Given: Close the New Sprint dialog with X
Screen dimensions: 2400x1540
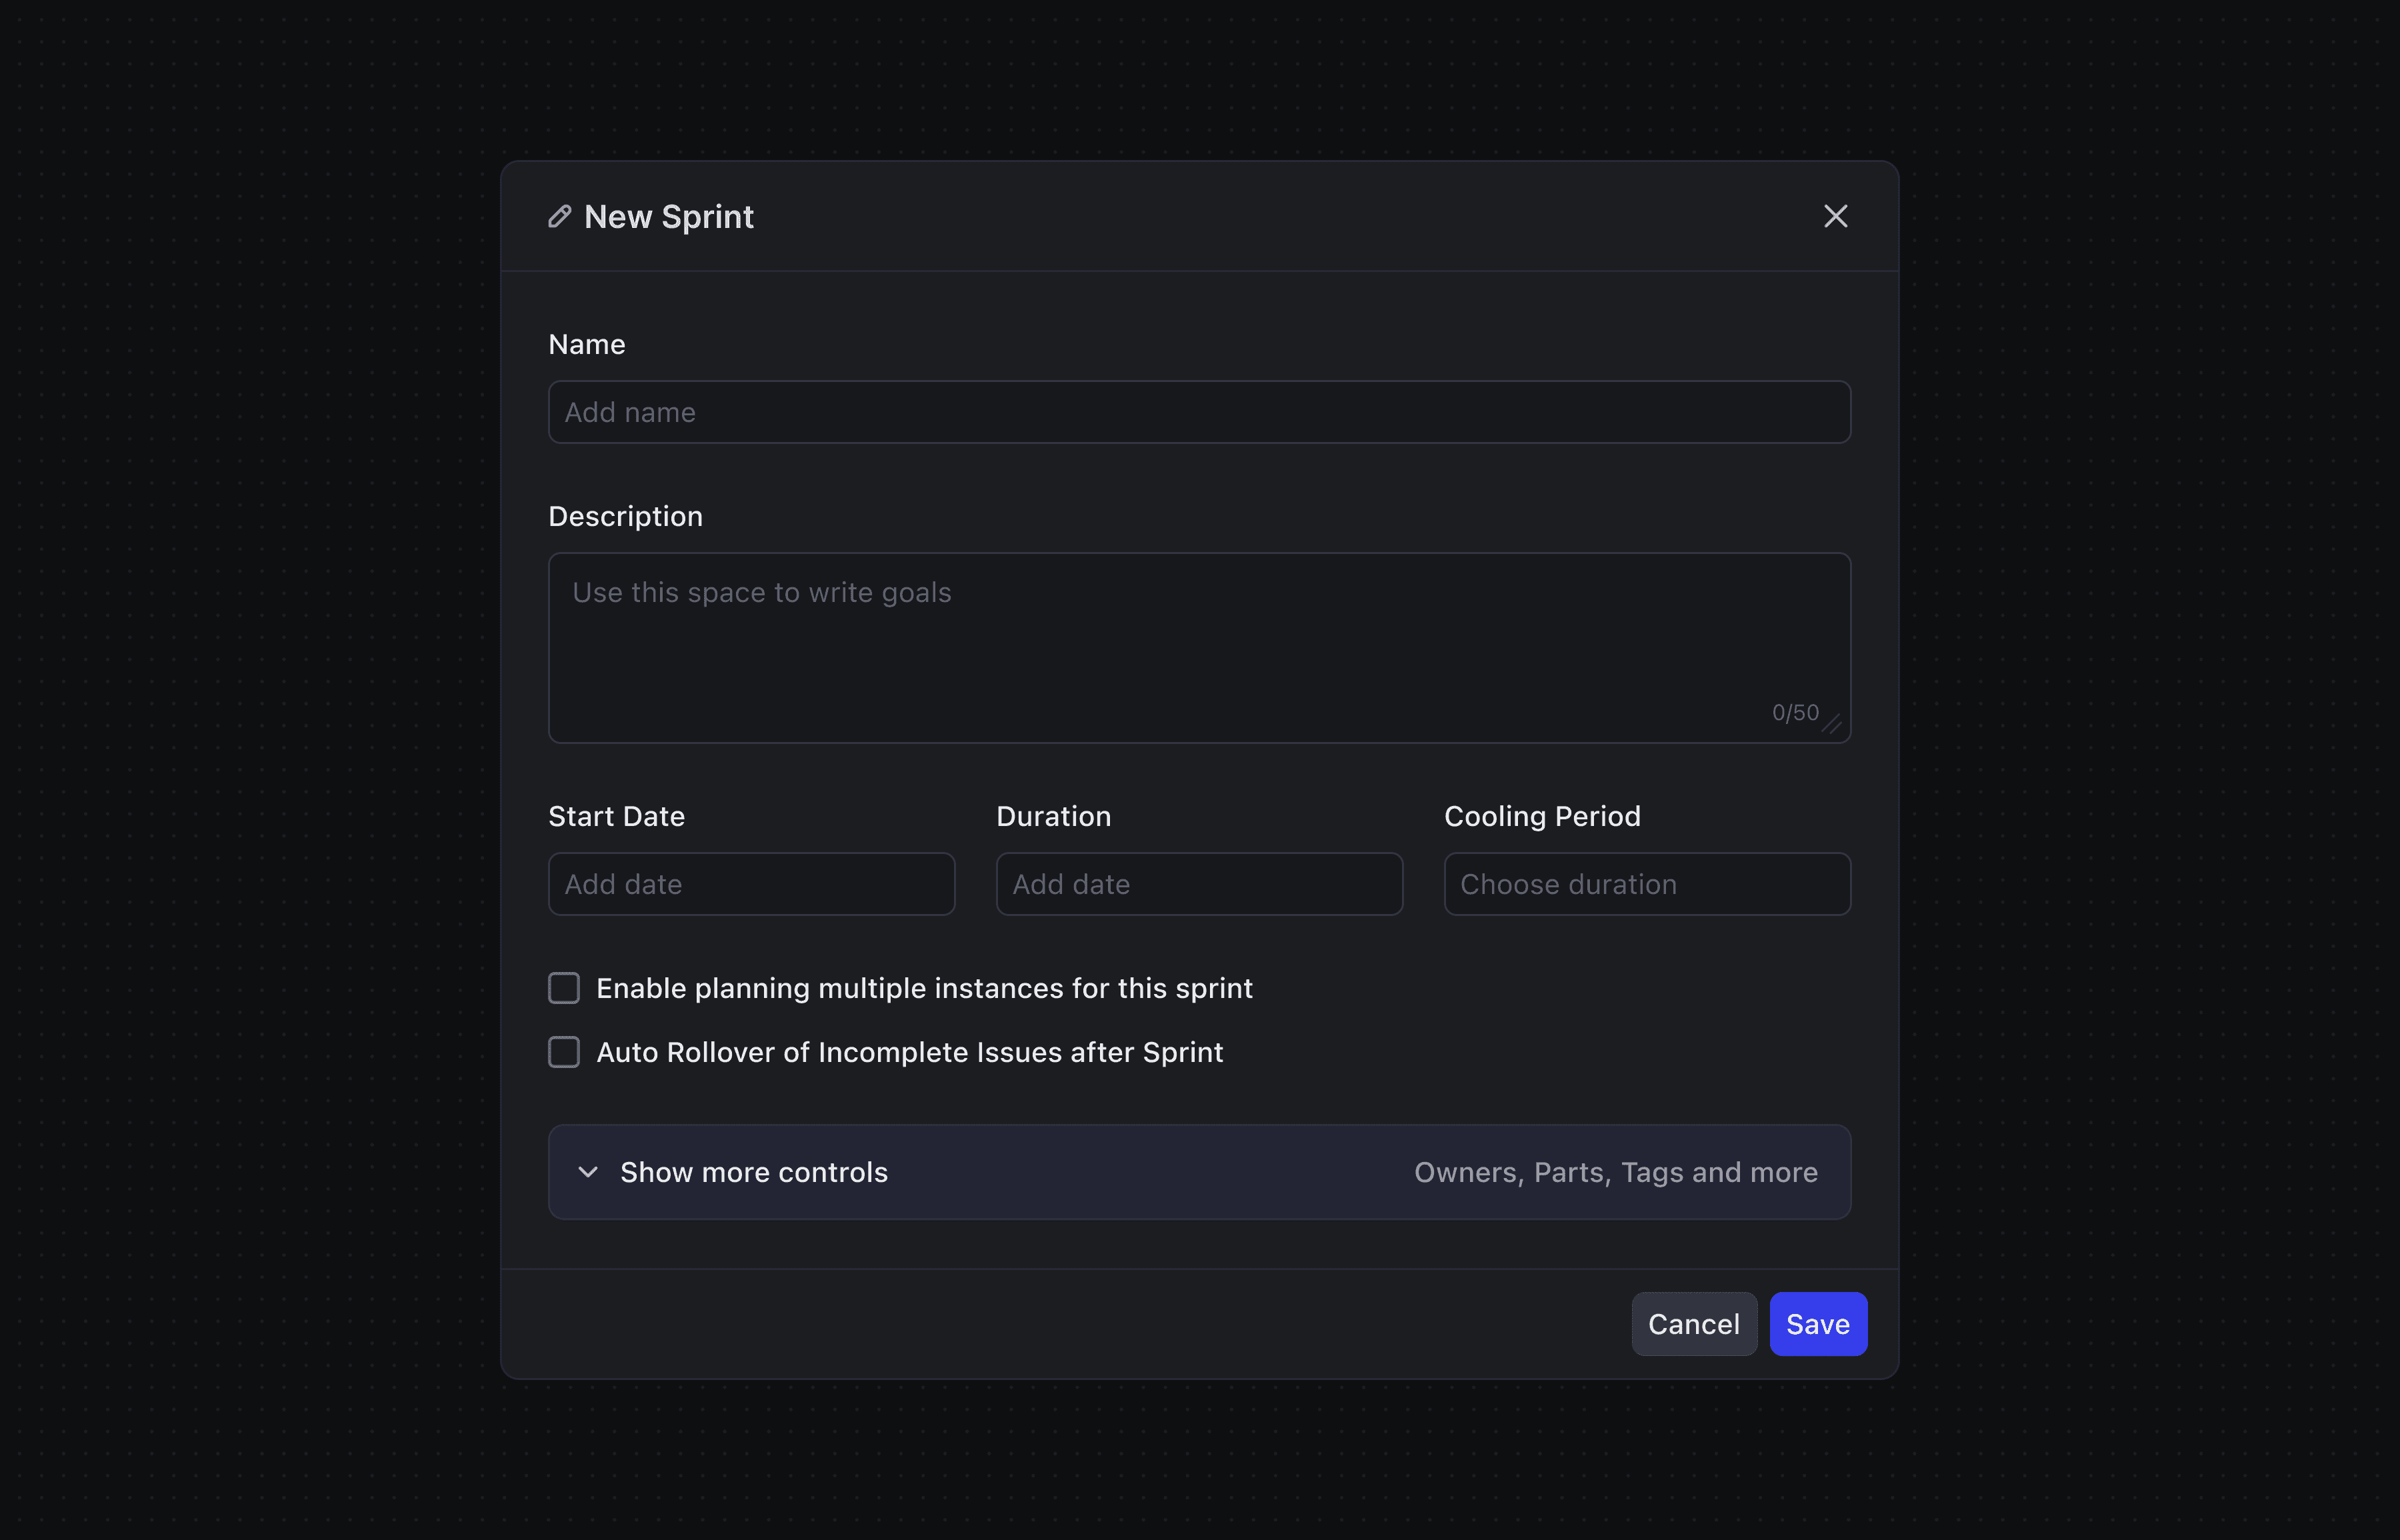Looking at the screenshot, I should [x=1835, y=216].
